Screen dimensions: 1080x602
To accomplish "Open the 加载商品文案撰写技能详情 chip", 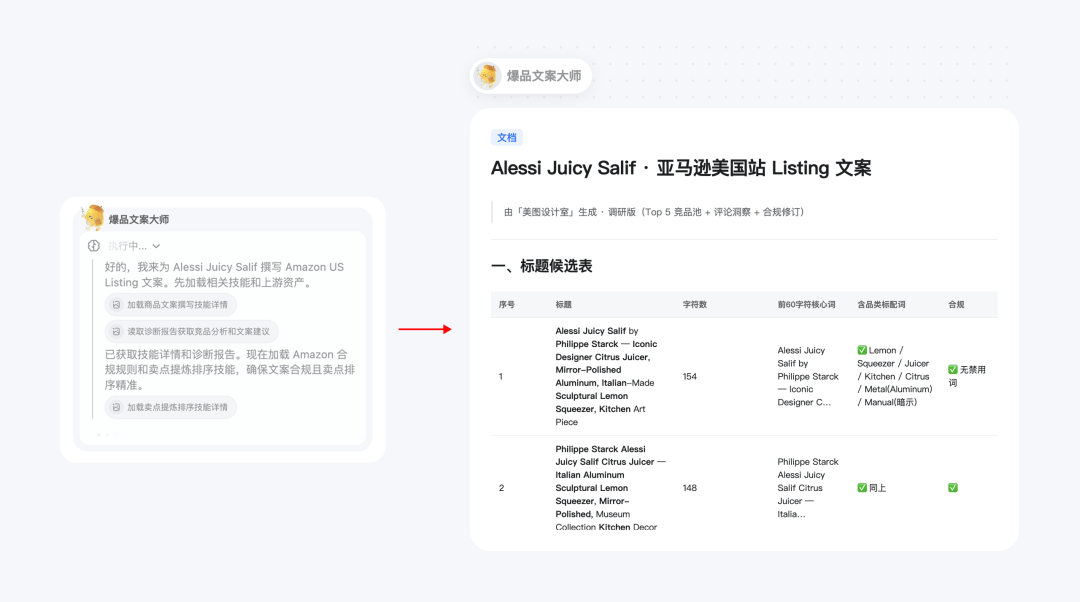I will coord(171,304).
